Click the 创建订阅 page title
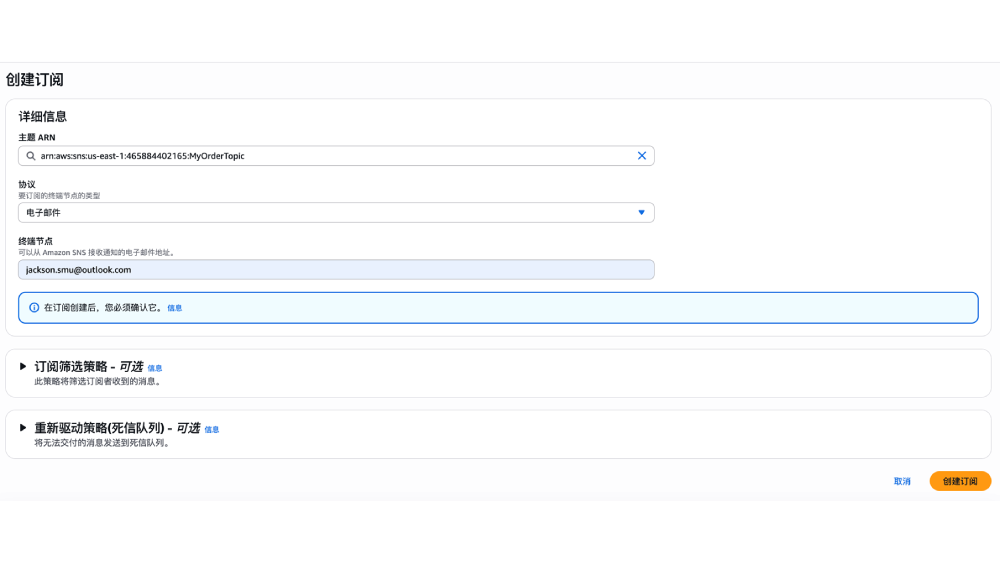1000x562 pixels. pos(35,80)
